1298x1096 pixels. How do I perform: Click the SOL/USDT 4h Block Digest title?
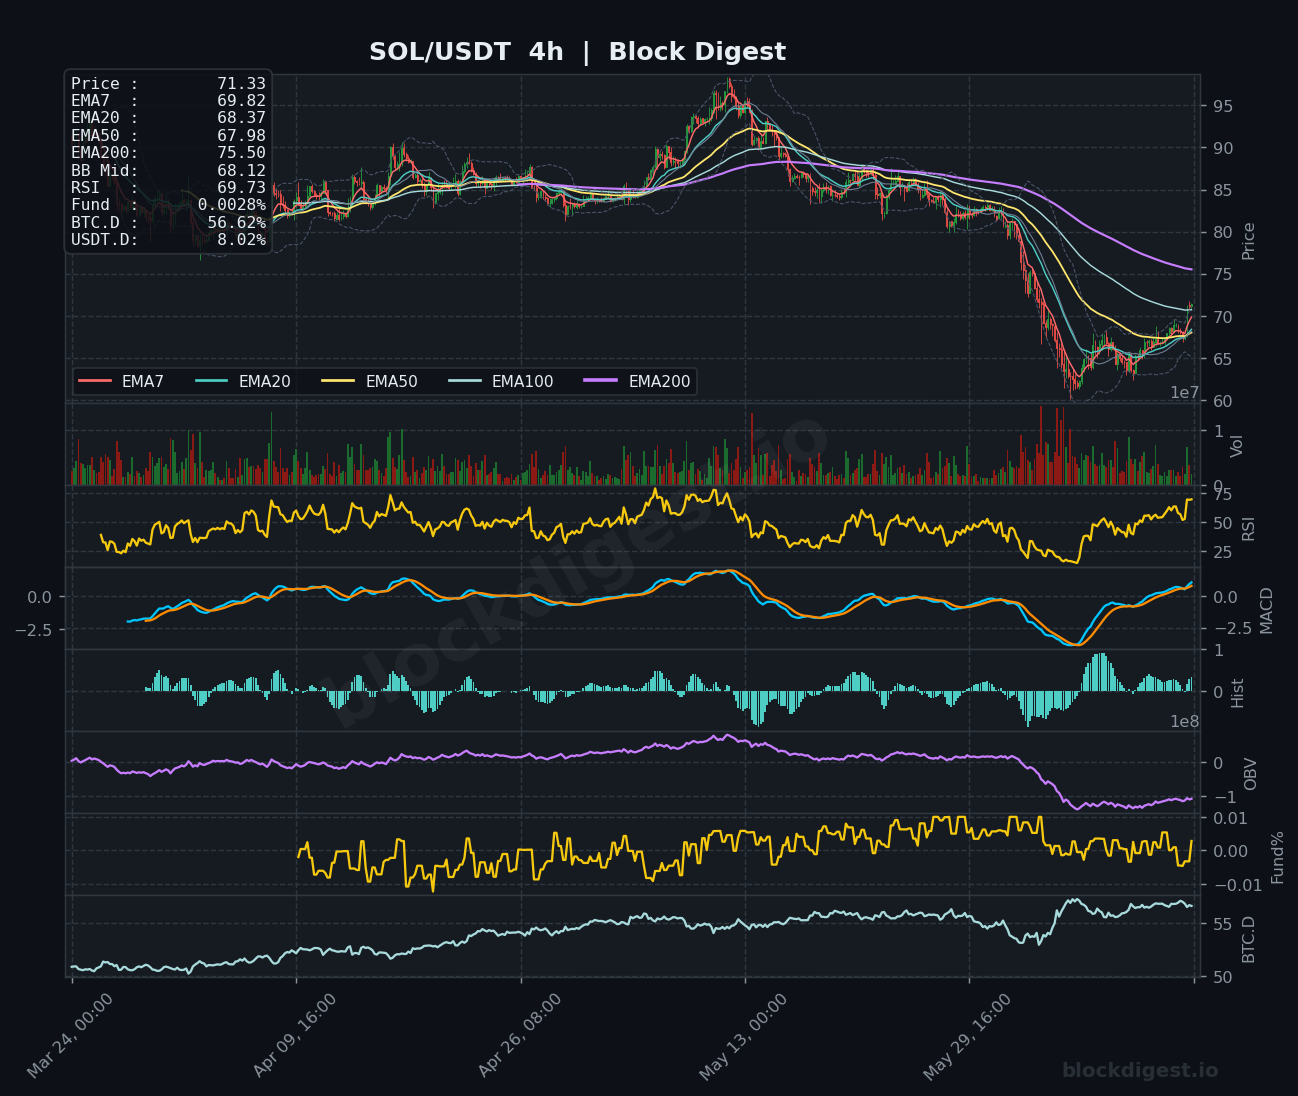[x=577, y=52]
